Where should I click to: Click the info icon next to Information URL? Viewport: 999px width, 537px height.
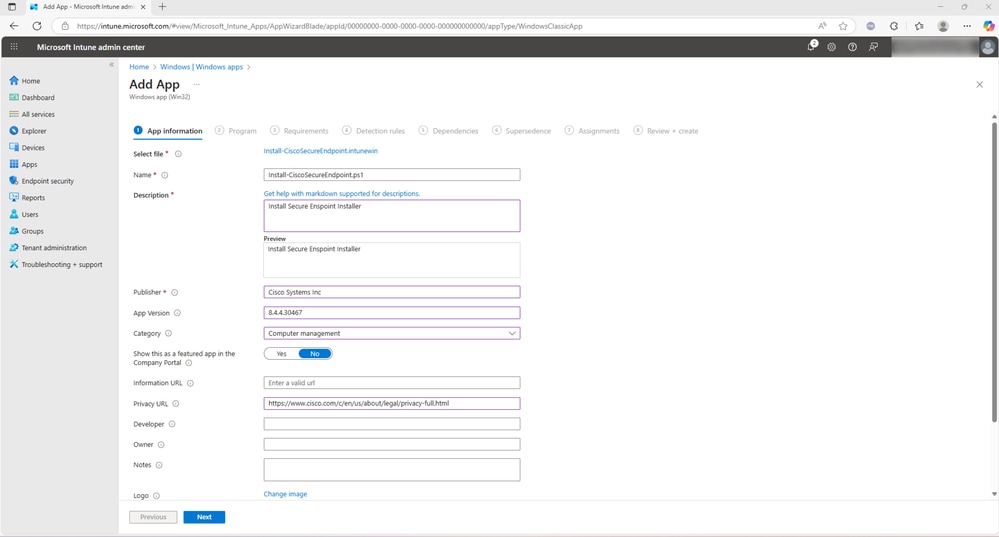[190, 383]
